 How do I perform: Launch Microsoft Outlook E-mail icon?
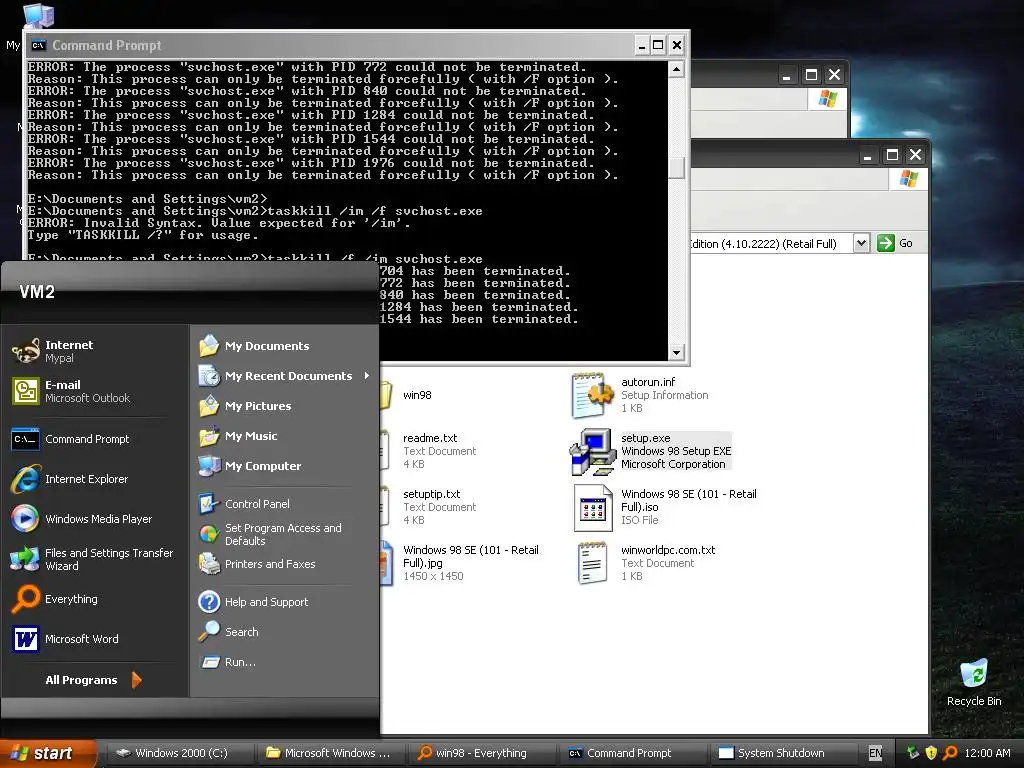coord(26,391)
